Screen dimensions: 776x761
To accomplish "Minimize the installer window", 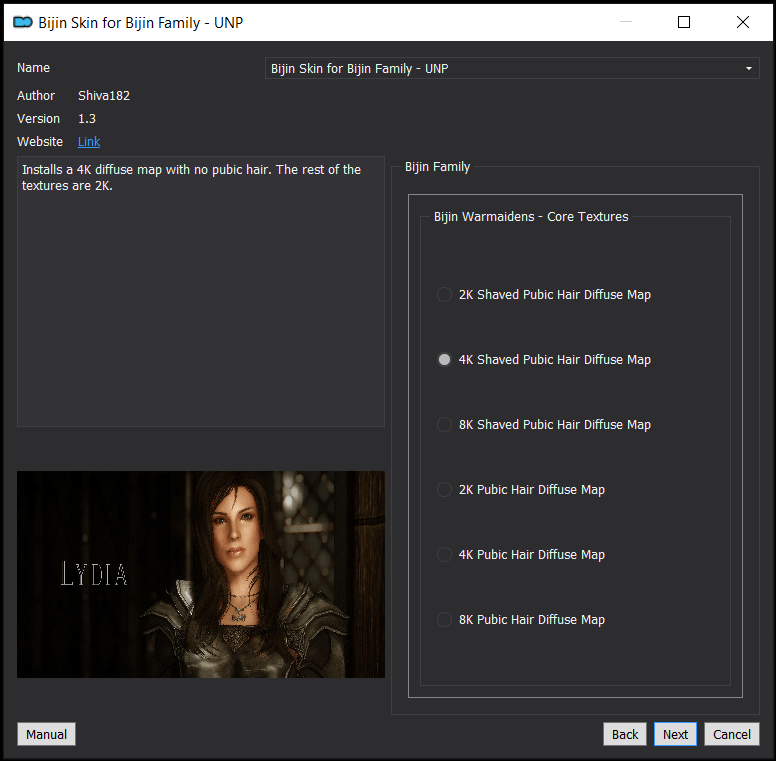I will 626,22.
